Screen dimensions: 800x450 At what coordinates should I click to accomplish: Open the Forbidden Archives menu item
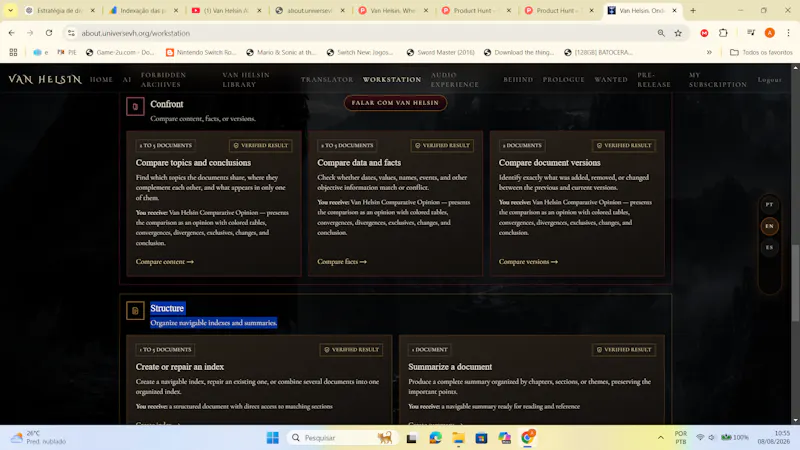pos(164,80)
